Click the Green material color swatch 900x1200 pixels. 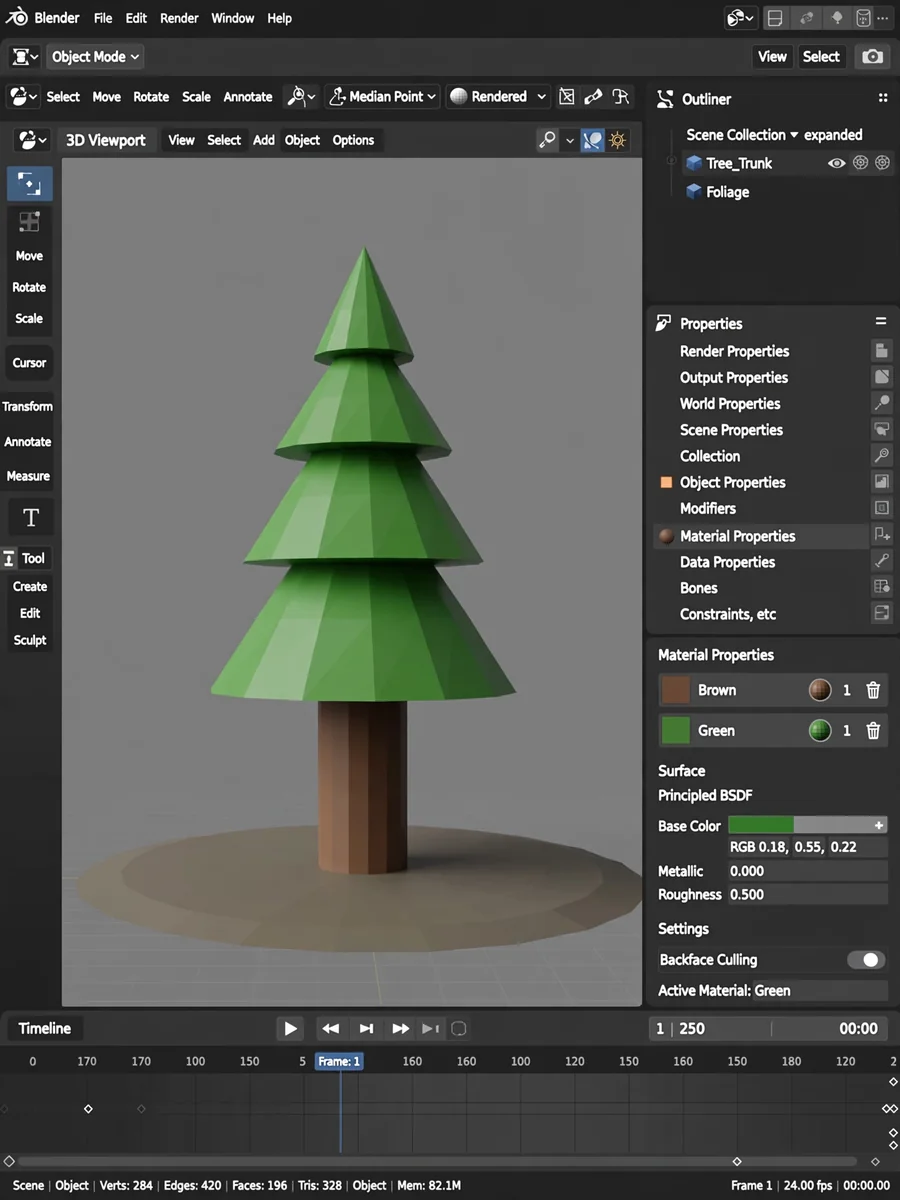tap(676, 730)
